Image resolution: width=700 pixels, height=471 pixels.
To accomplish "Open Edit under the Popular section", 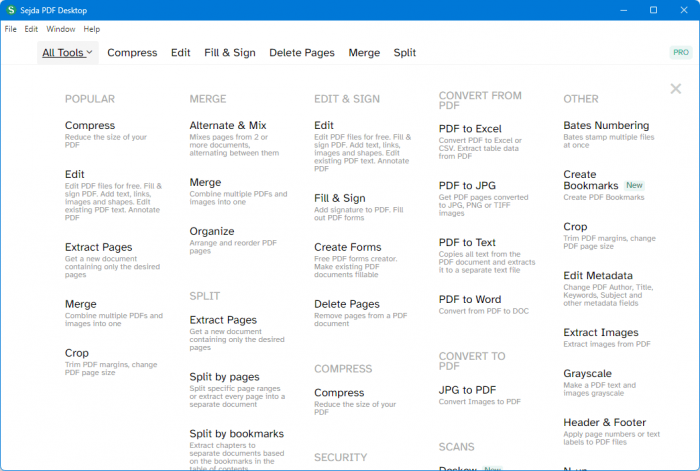I will (75, 174).
